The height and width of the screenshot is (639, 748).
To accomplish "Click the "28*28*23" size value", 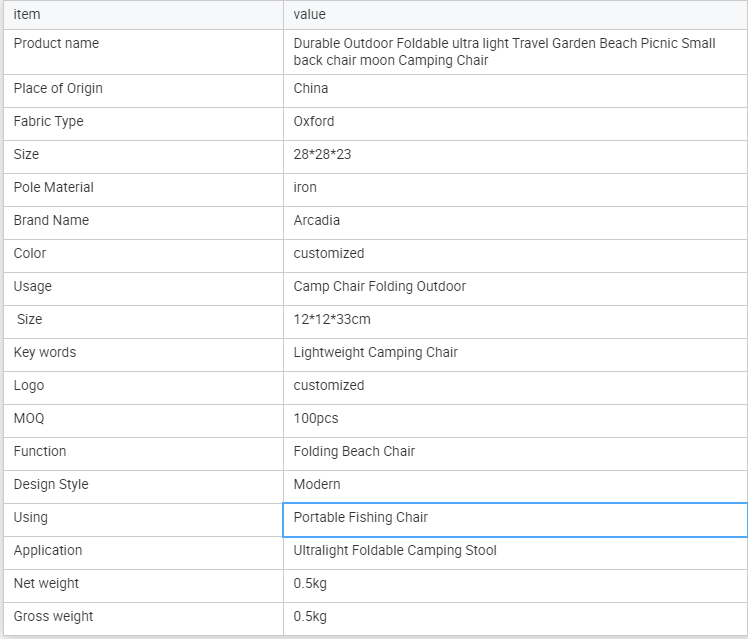I will [320, 154].
